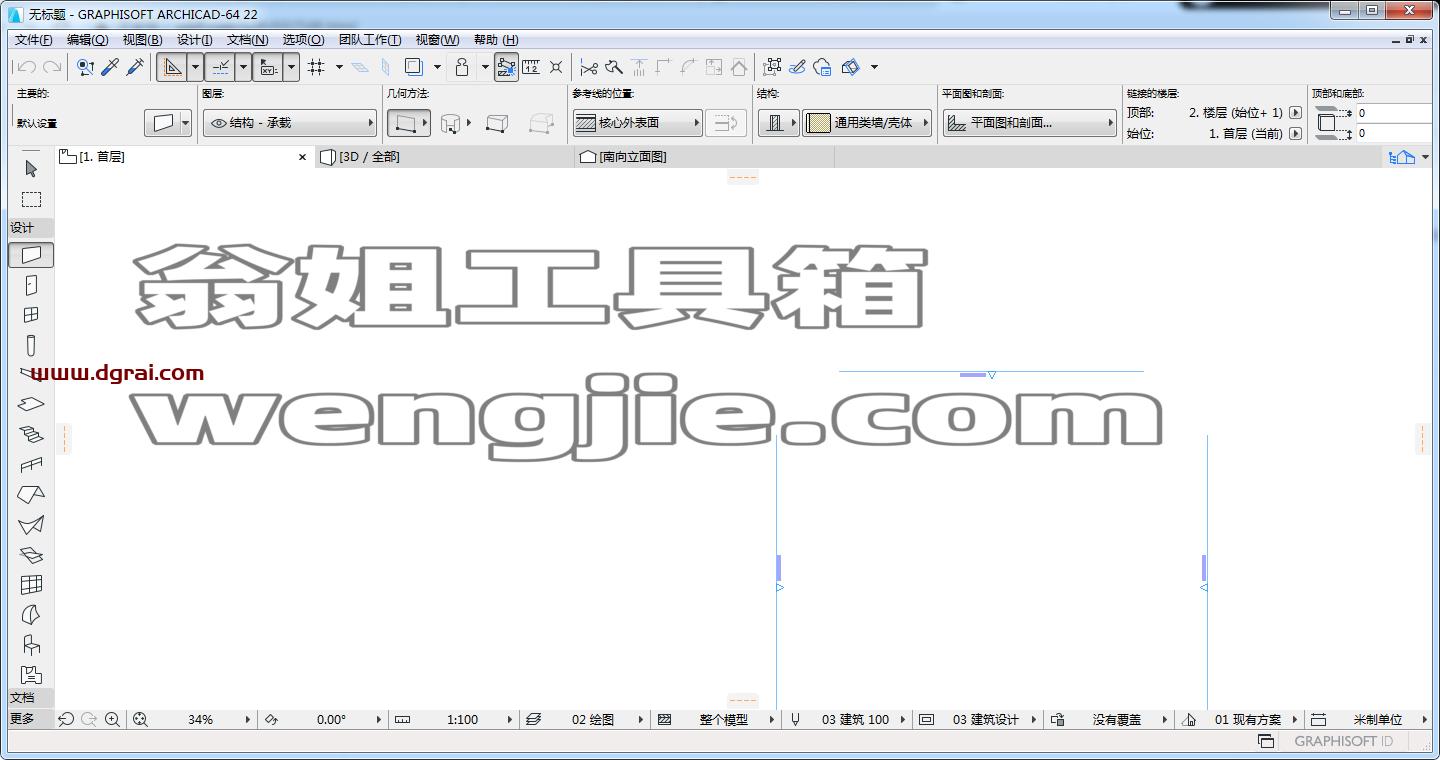Open the 结构 - 承载 layer dropdown
Image resolution: width=1440 pixels, height=760 pixels.
pyautogui.click(x=290, y=123)
